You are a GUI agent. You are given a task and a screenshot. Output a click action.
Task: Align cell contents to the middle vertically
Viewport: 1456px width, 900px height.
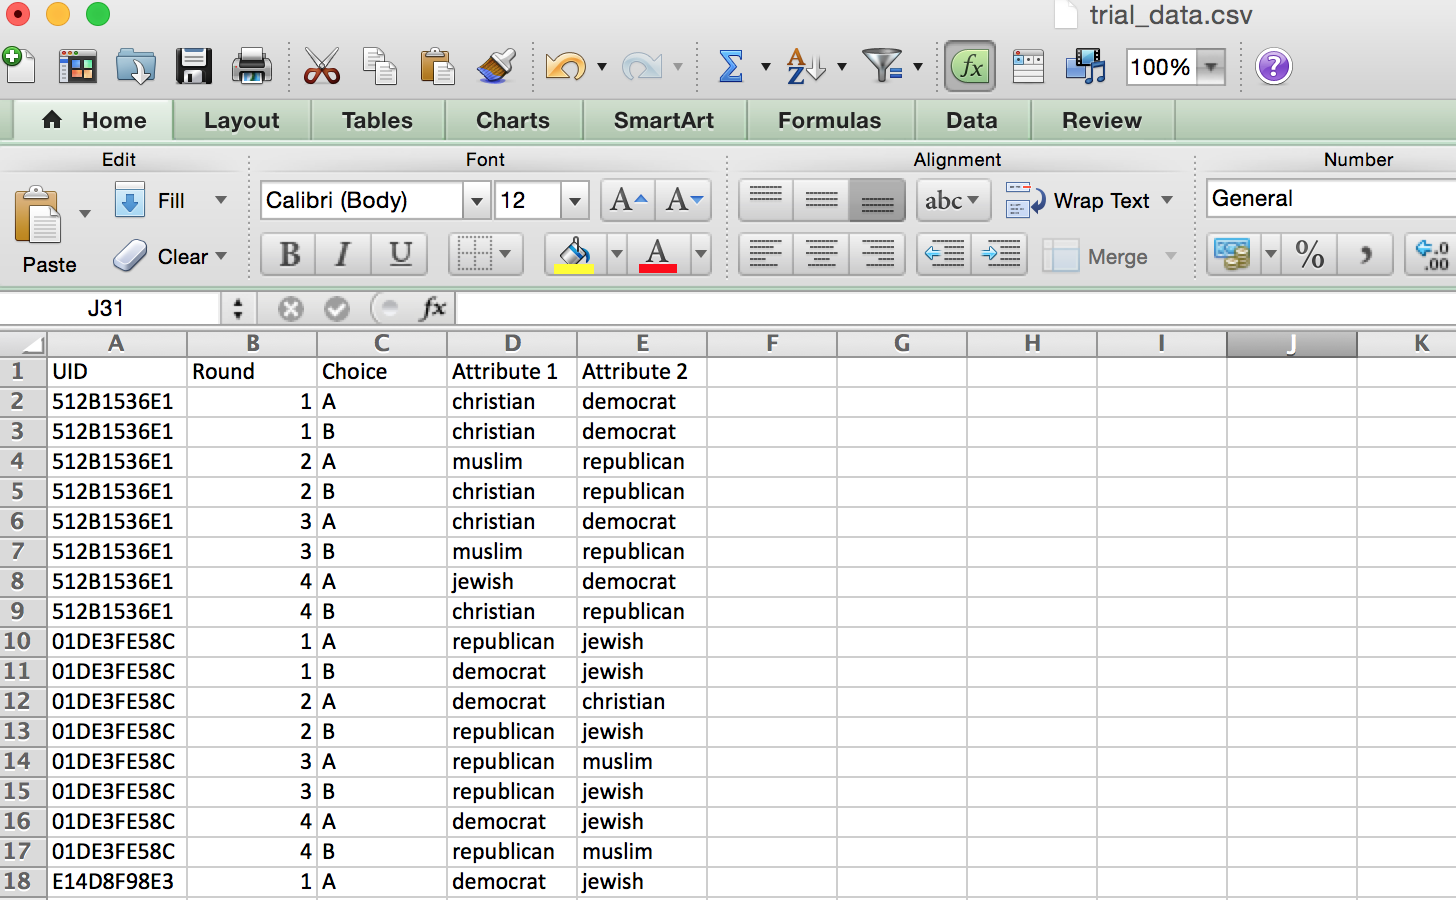coord(821,200)
